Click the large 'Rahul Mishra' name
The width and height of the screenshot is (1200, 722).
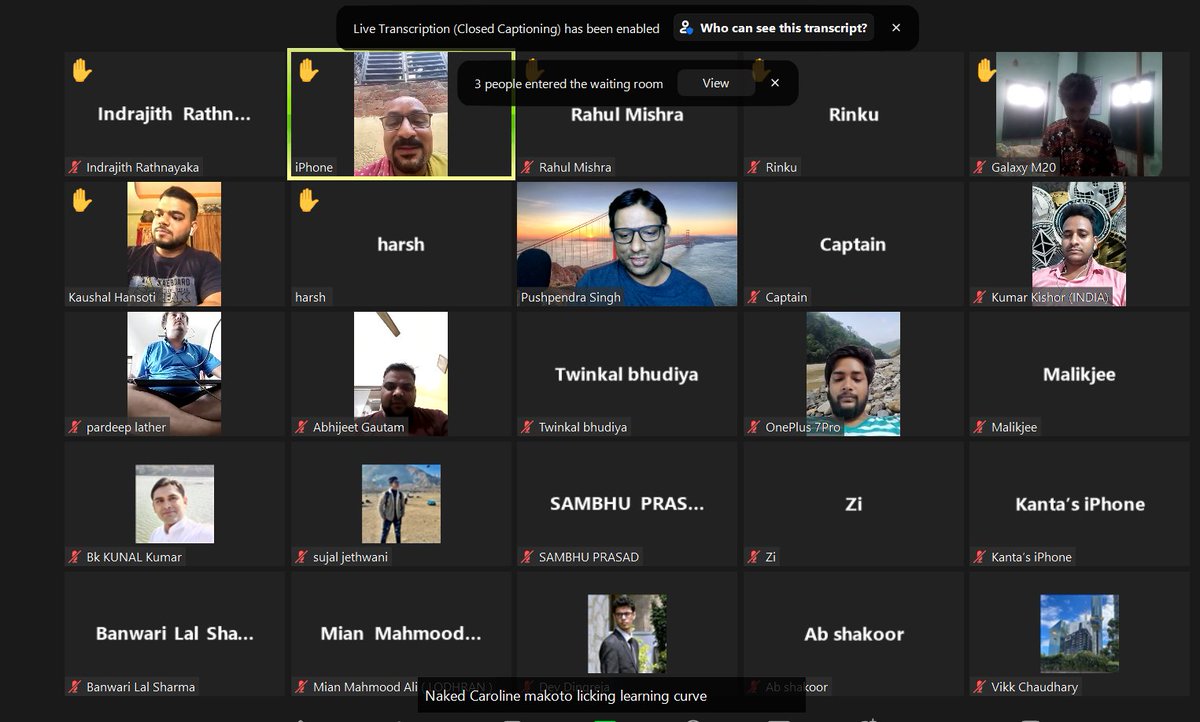627,114
